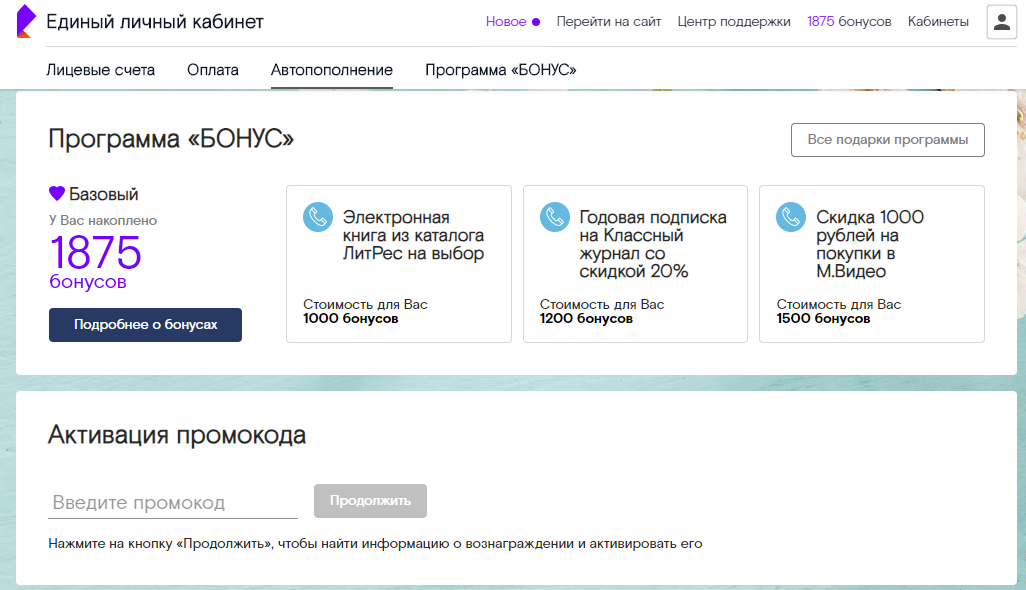
Task: Follow the Перейти на сайт link
Action: [x=609, y=22]
